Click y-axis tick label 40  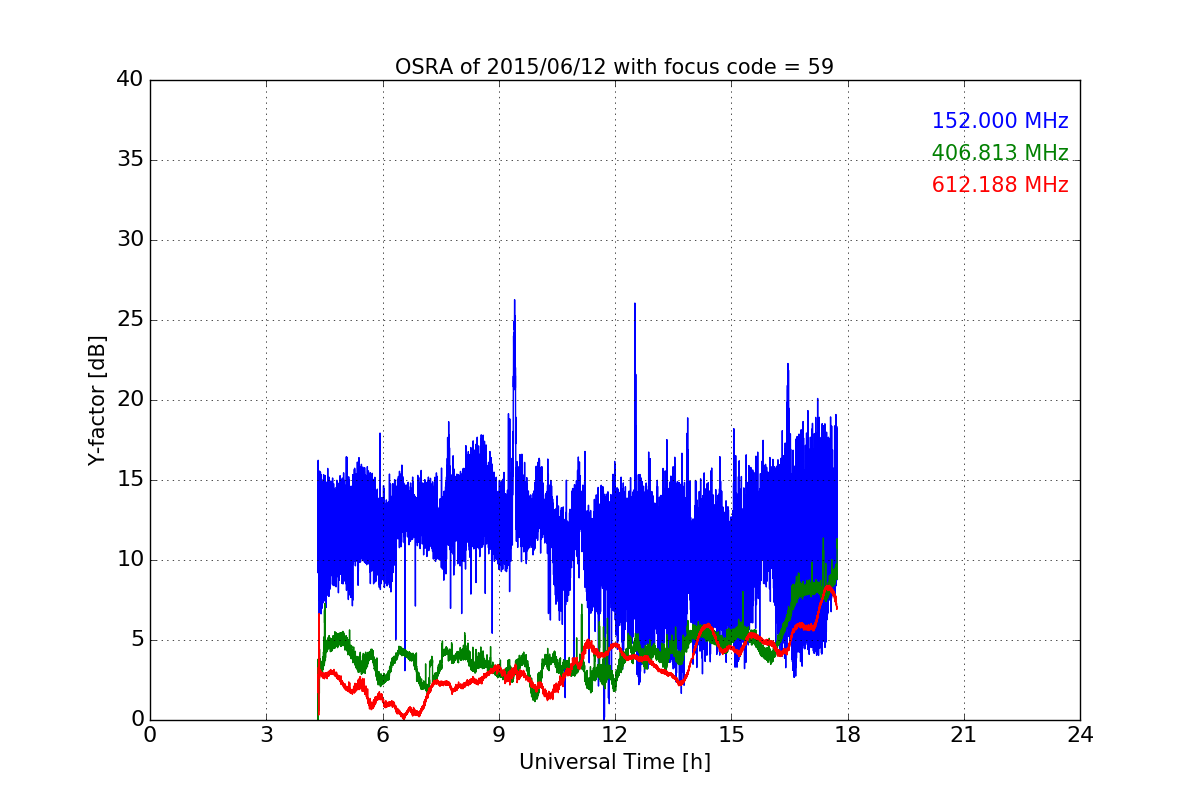pyautogui.click(x=130, y=80)
